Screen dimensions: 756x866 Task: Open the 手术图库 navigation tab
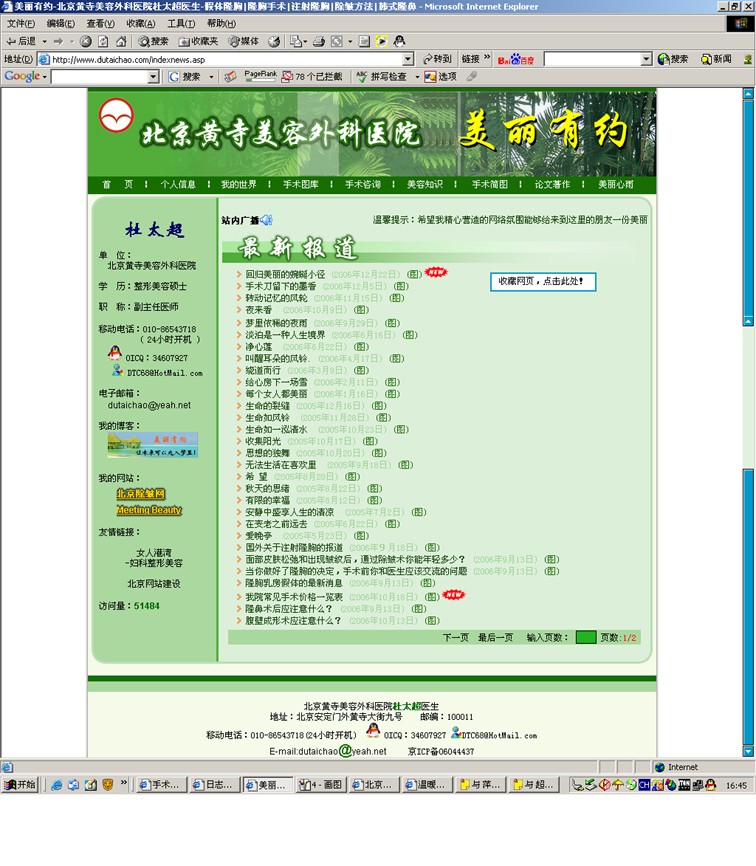tap(300, 185)
